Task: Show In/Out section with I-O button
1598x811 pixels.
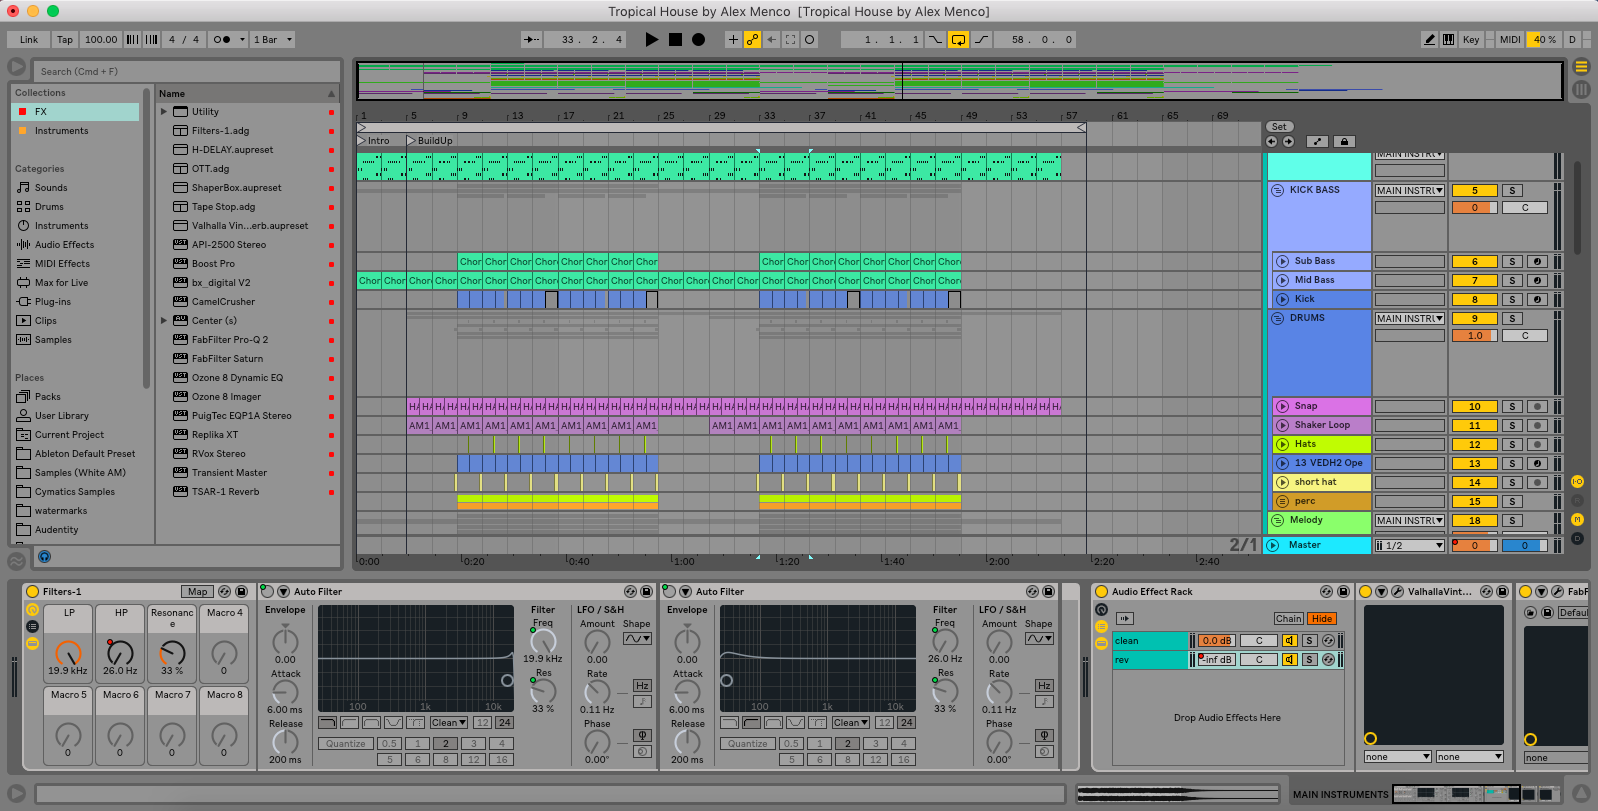Action: click(1577, 481)
